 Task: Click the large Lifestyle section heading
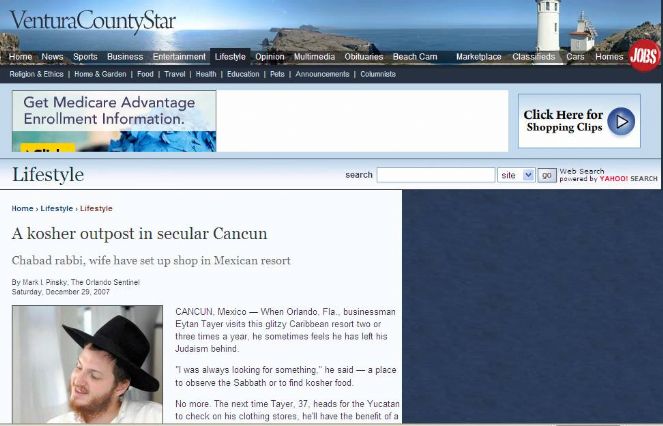[x=48, y=174]
